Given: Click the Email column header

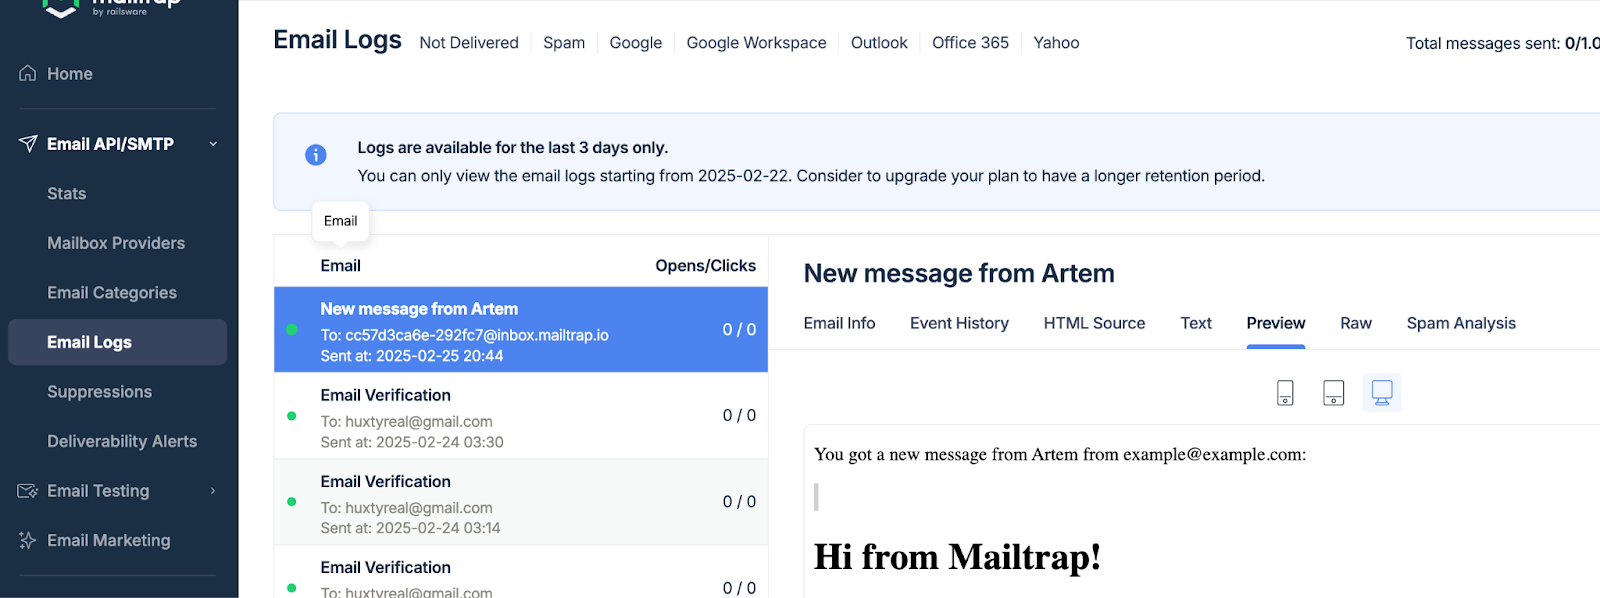Looking at the screenshot, I should click(340, 266).
